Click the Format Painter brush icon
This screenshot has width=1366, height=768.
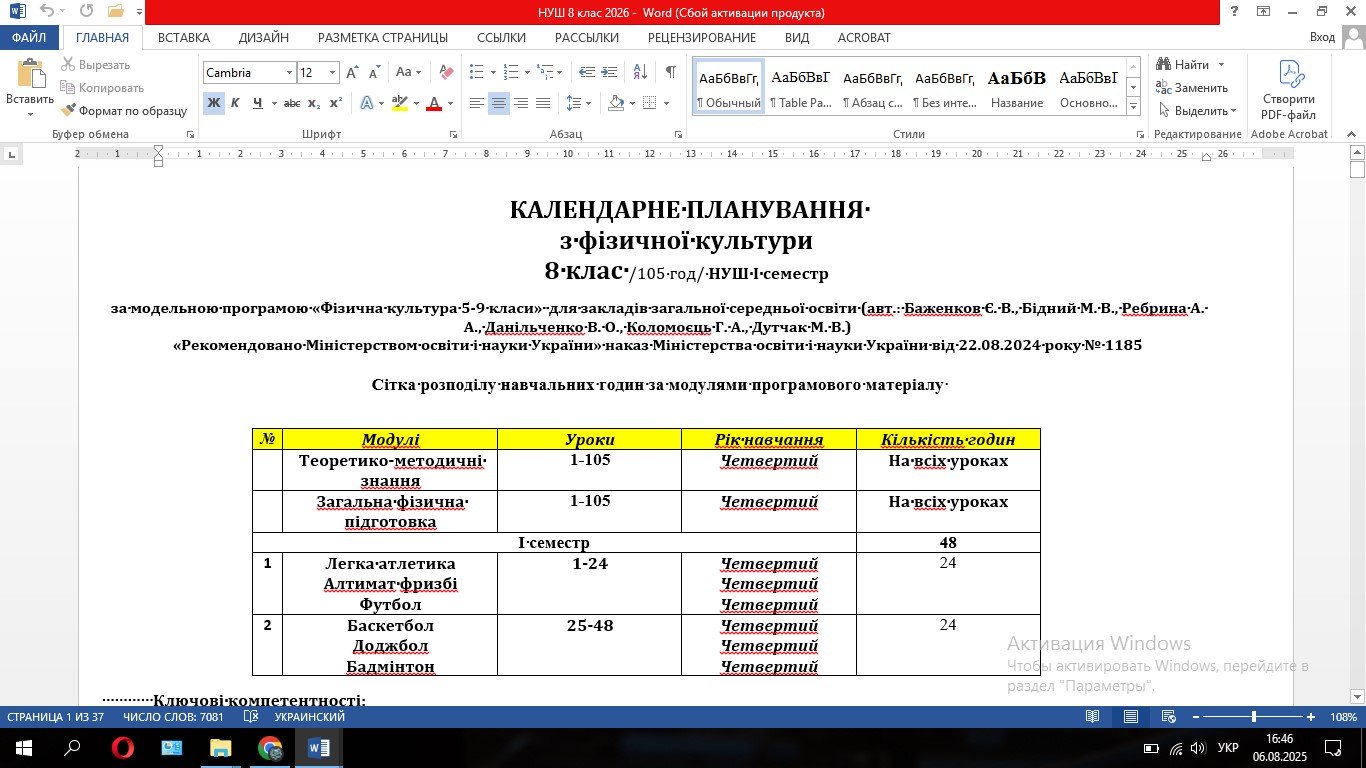point(68,111)
